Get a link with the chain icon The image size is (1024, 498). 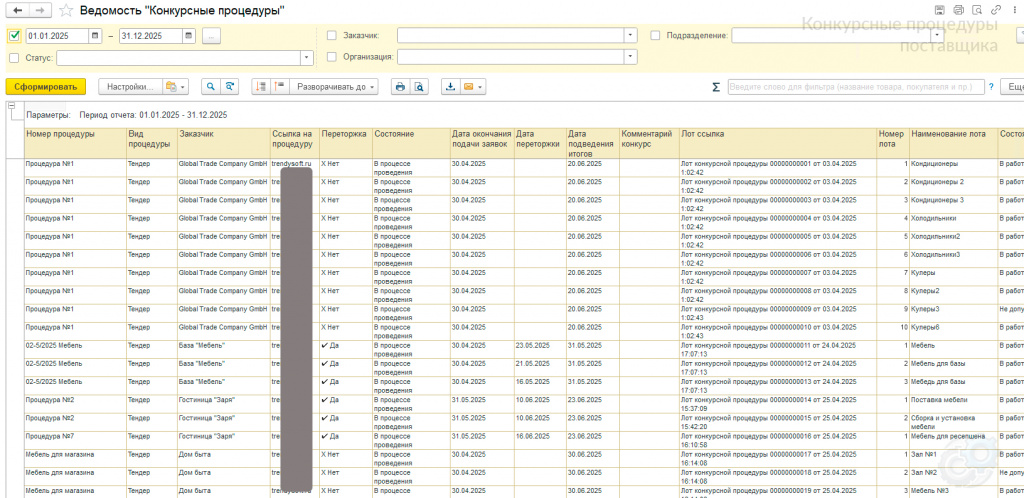pyautogui.click(x=997, y=10)
